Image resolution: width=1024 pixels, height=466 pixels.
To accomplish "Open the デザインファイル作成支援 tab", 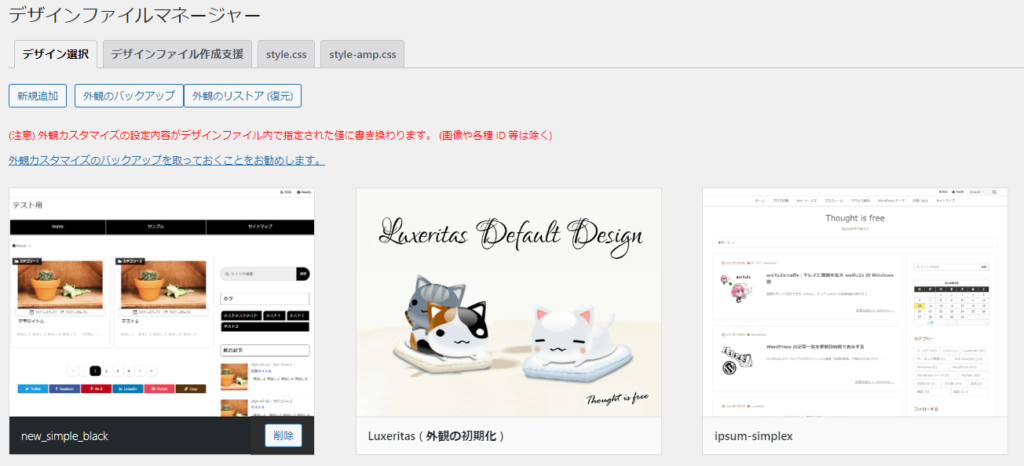I will coord(176,54).
